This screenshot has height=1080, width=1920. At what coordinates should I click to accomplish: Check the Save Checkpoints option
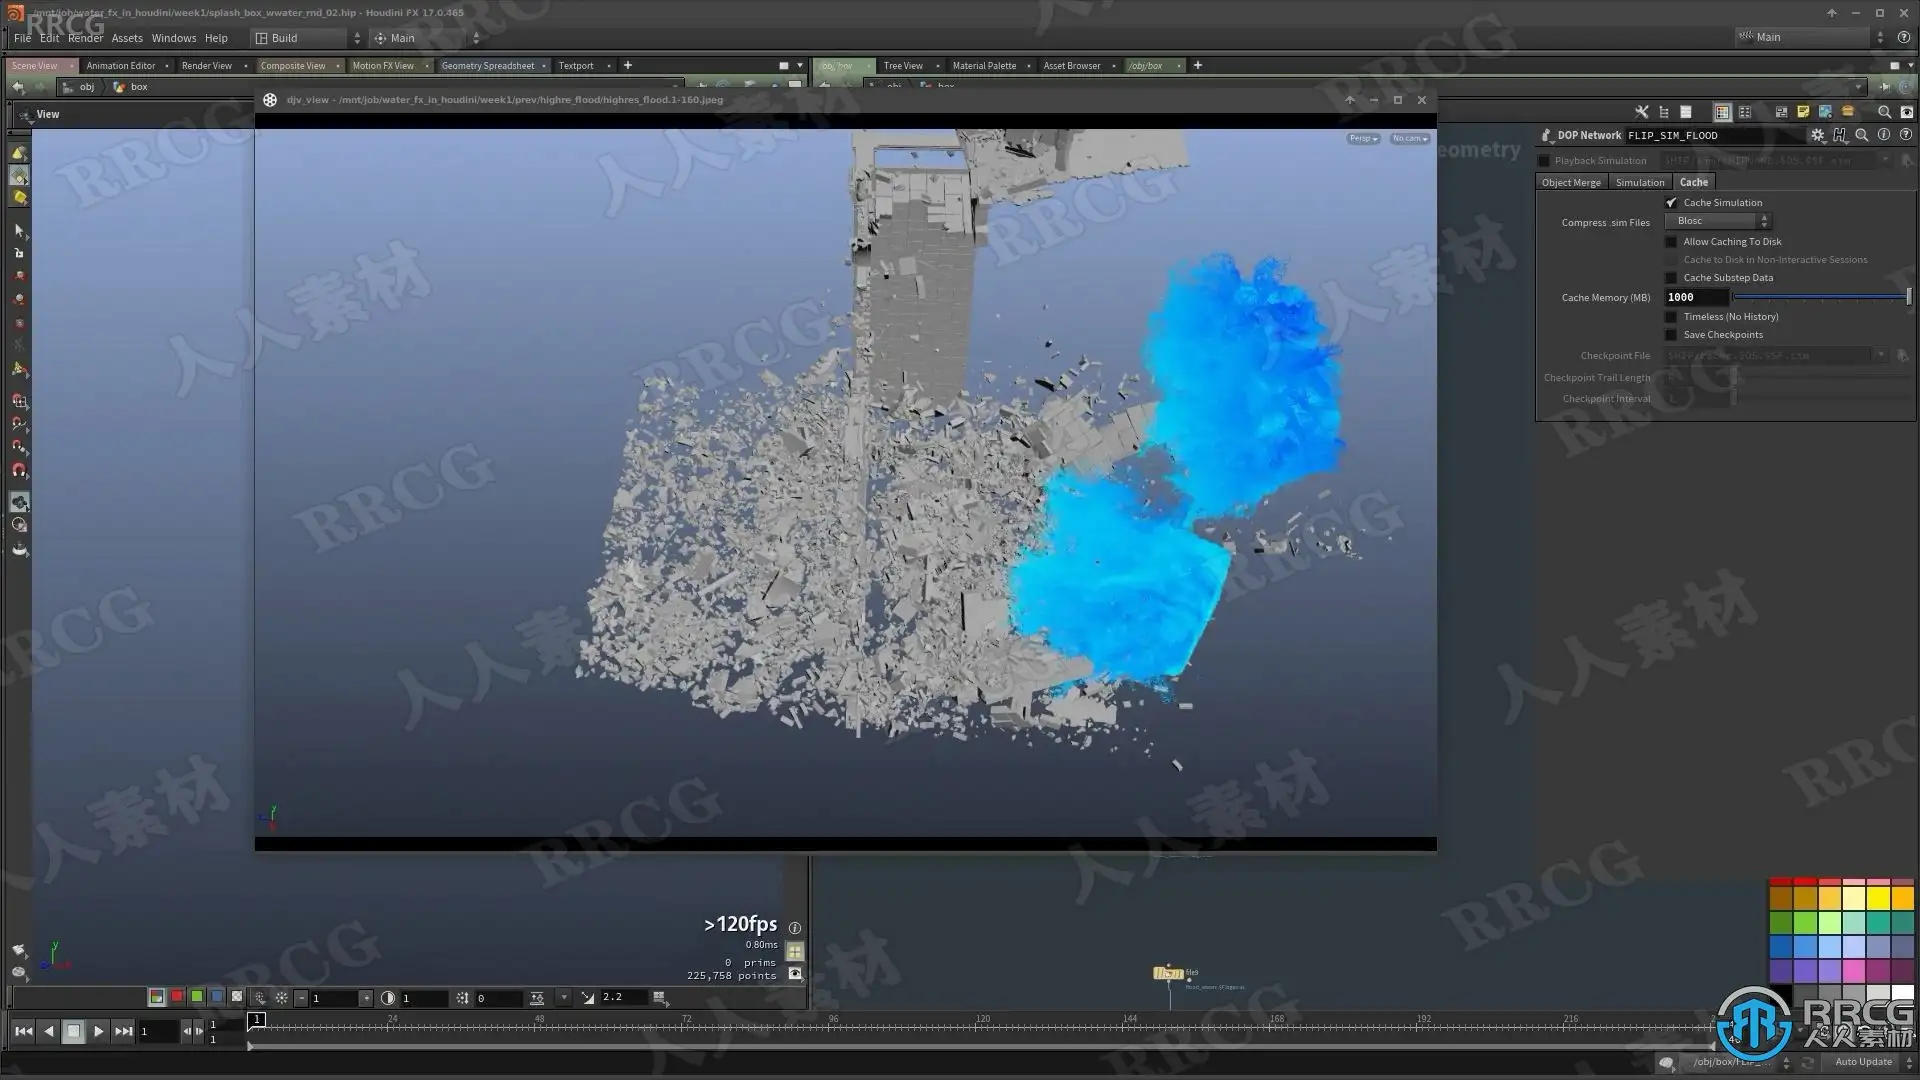point(1671,335)
